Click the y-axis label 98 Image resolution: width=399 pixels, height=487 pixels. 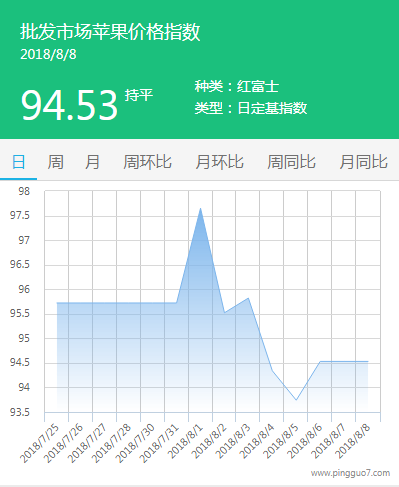(24, 191)
